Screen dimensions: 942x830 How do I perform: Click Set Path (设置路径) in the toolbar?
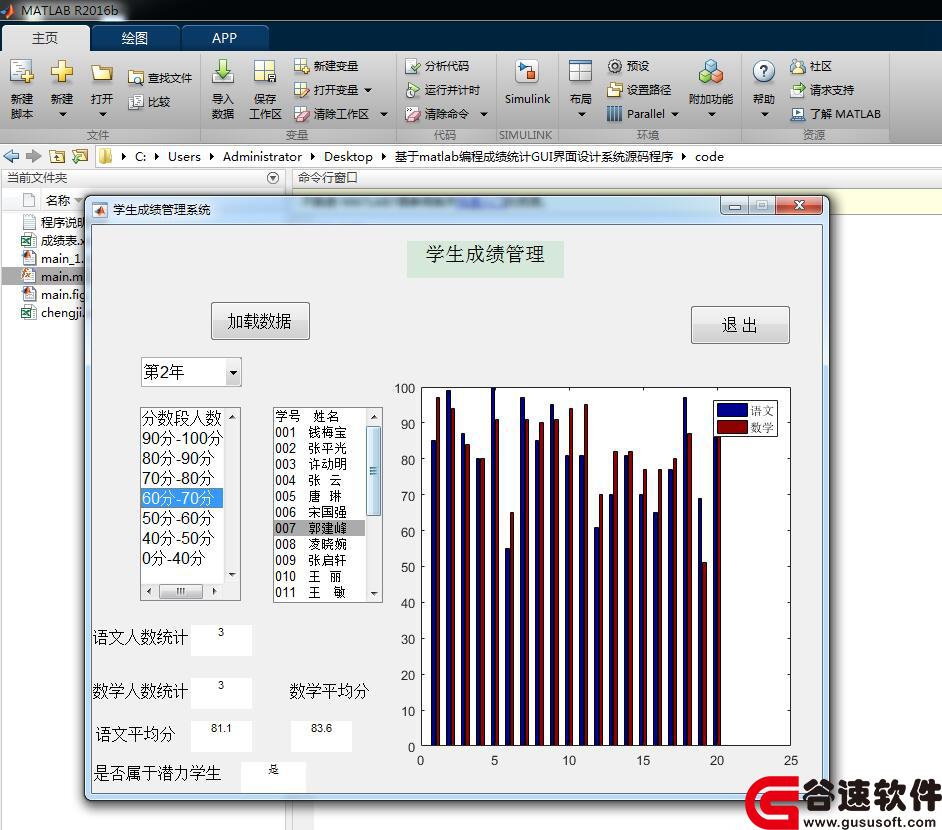point(639,90)
